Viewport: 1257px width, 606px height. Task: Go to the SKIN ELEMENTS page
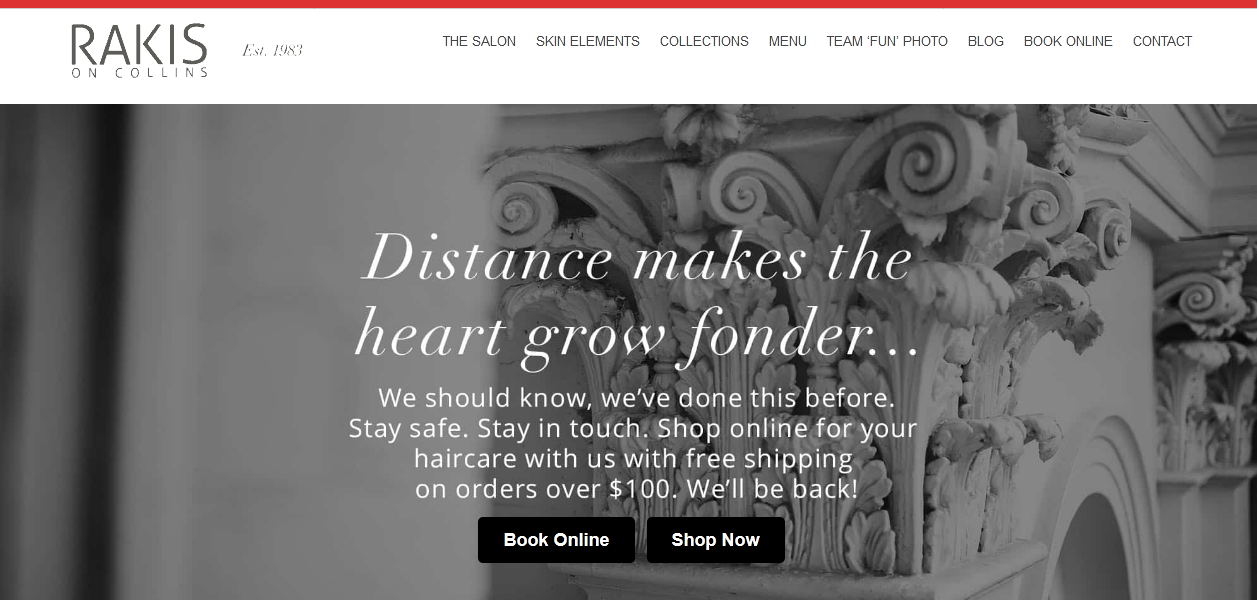click(x=588, y=41)
